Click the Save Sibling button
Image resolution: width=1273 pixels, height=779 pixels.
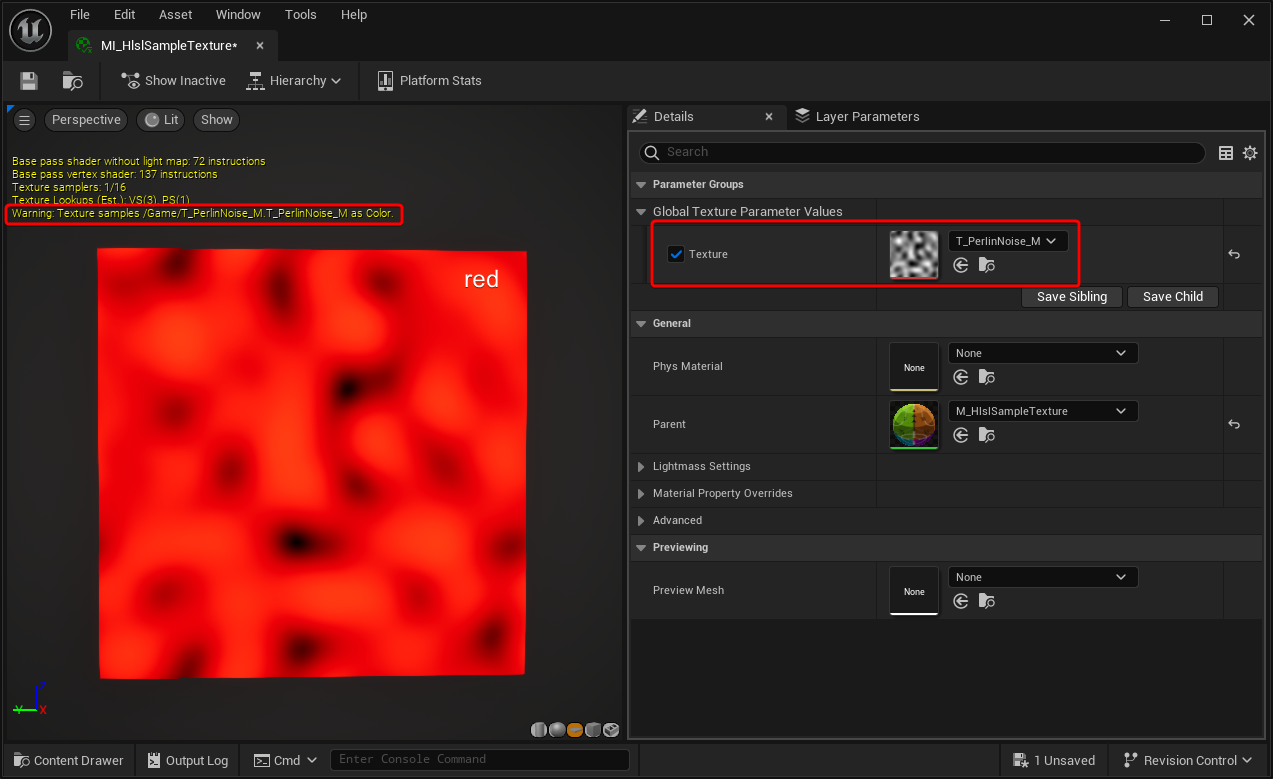point(1071,297)
